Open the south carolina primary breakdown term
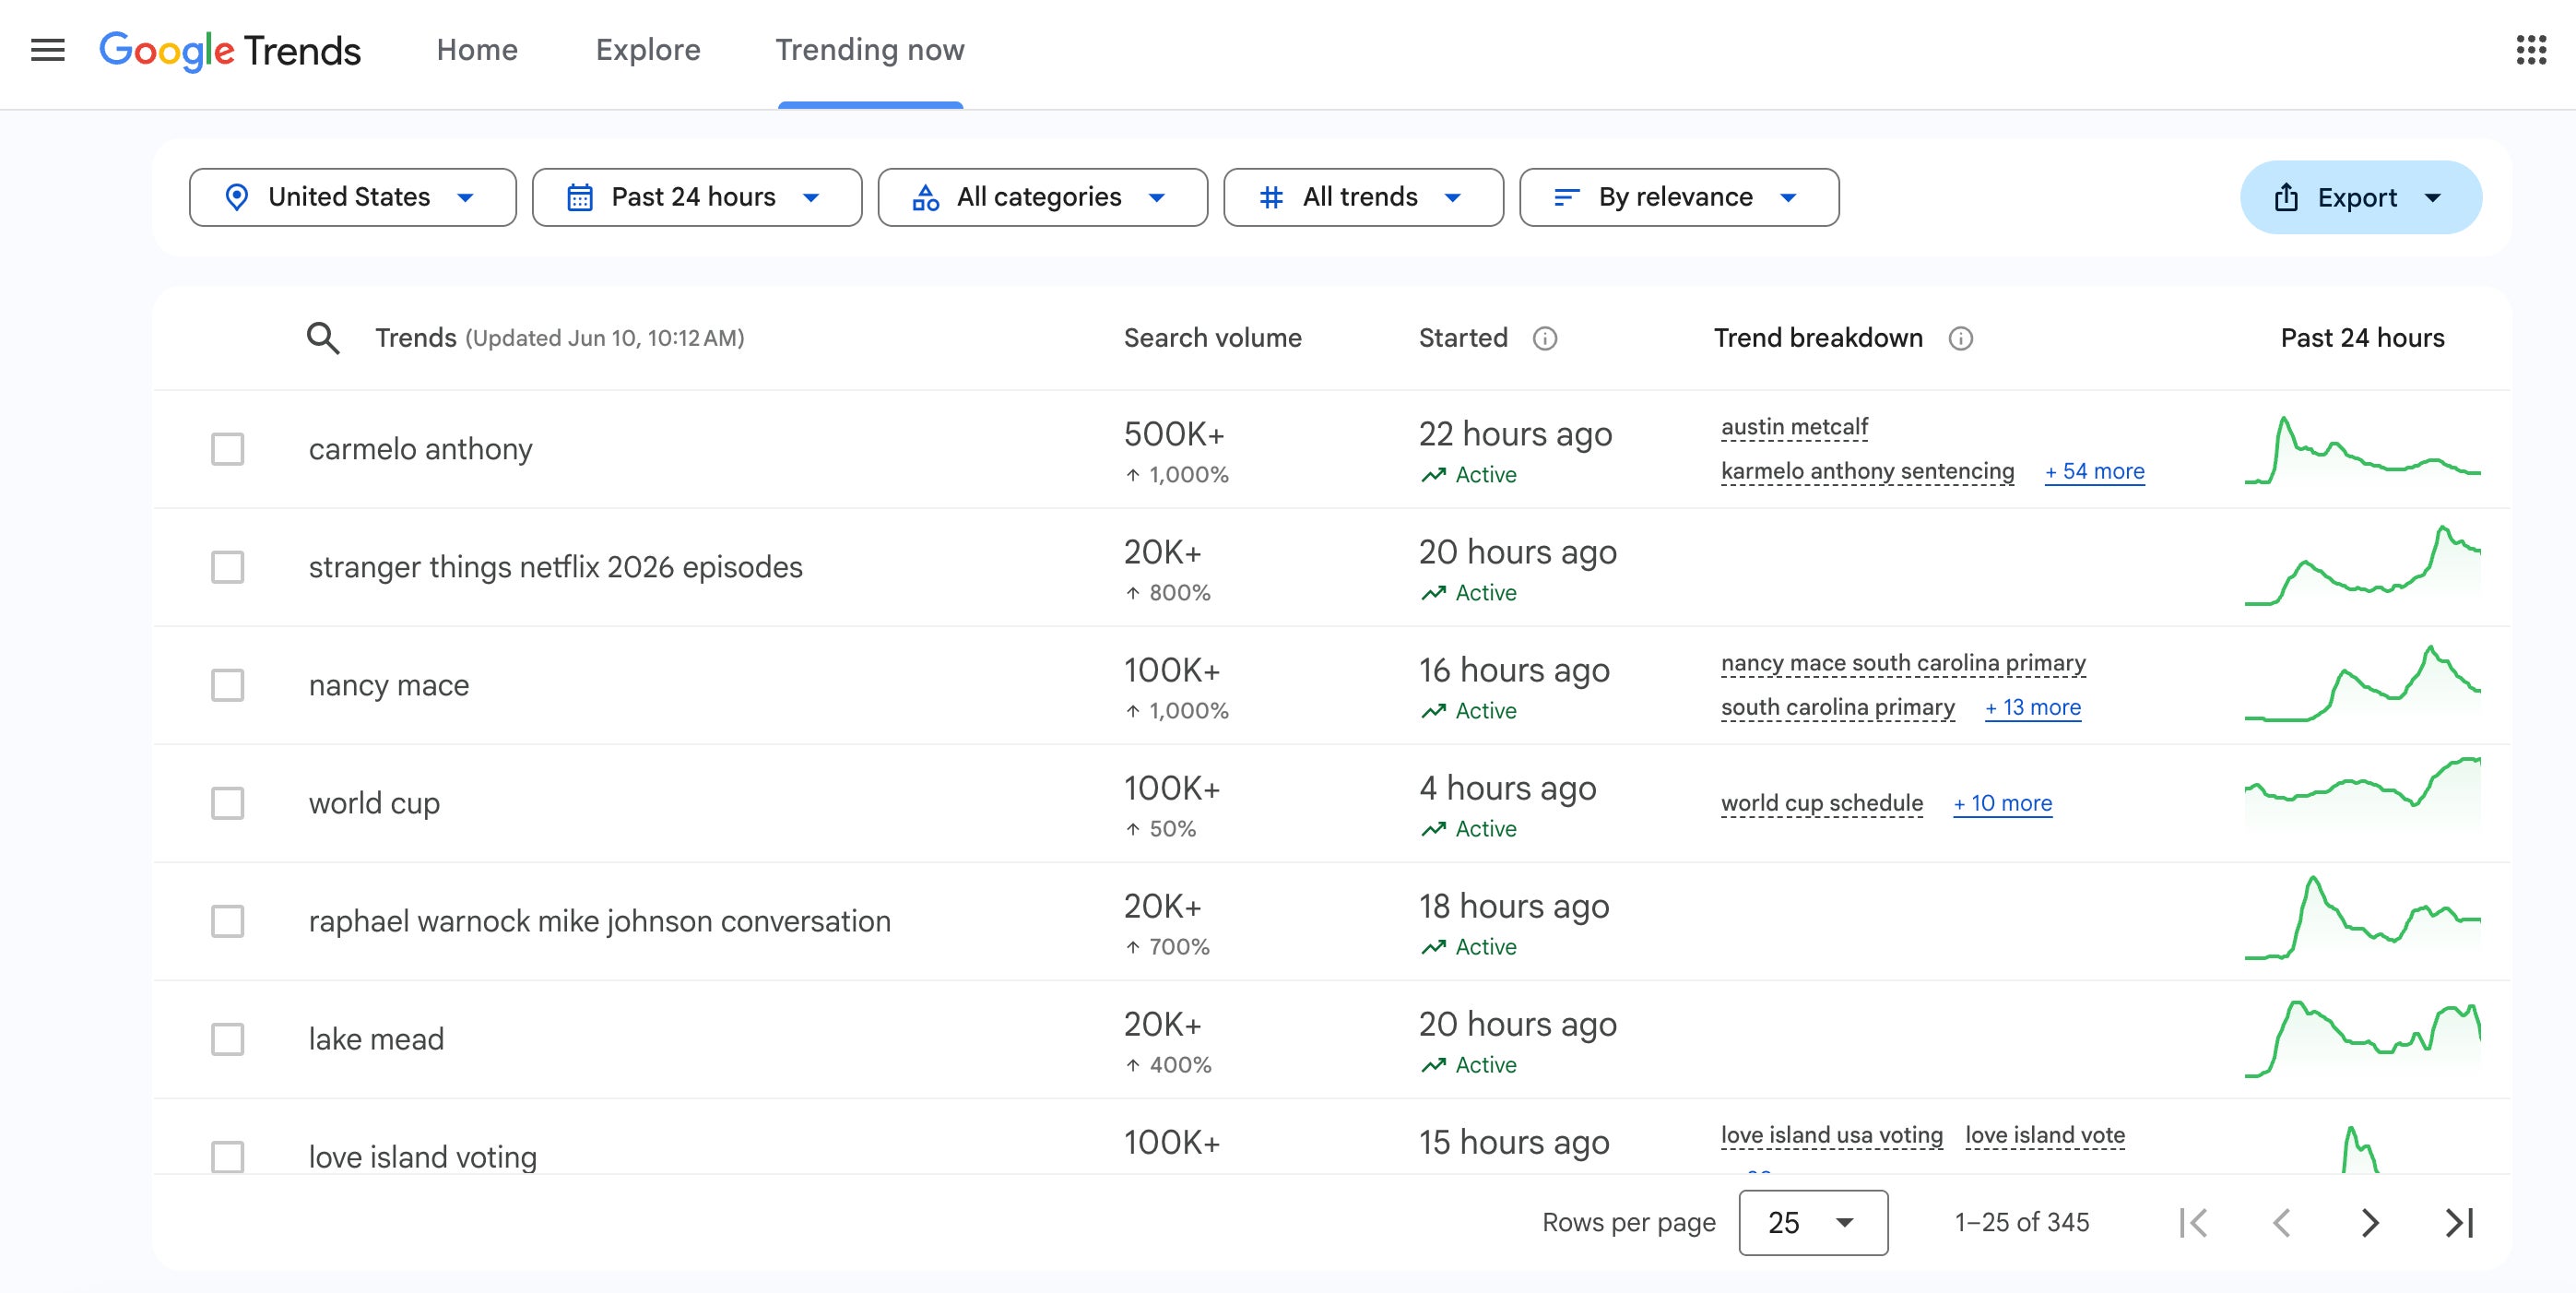 (x=1838, y=707)
